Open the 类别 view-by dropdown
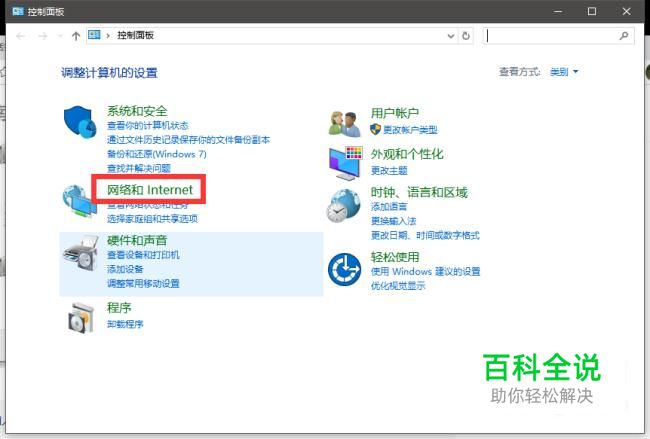 tap(564, 72)
